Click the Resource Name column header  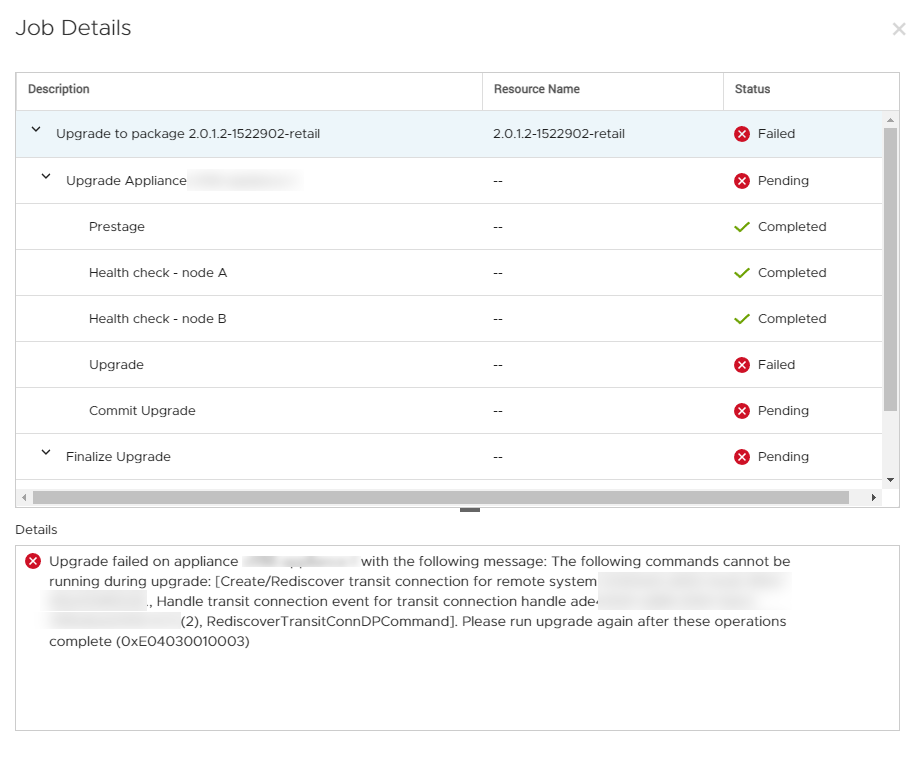pos(536,89)
